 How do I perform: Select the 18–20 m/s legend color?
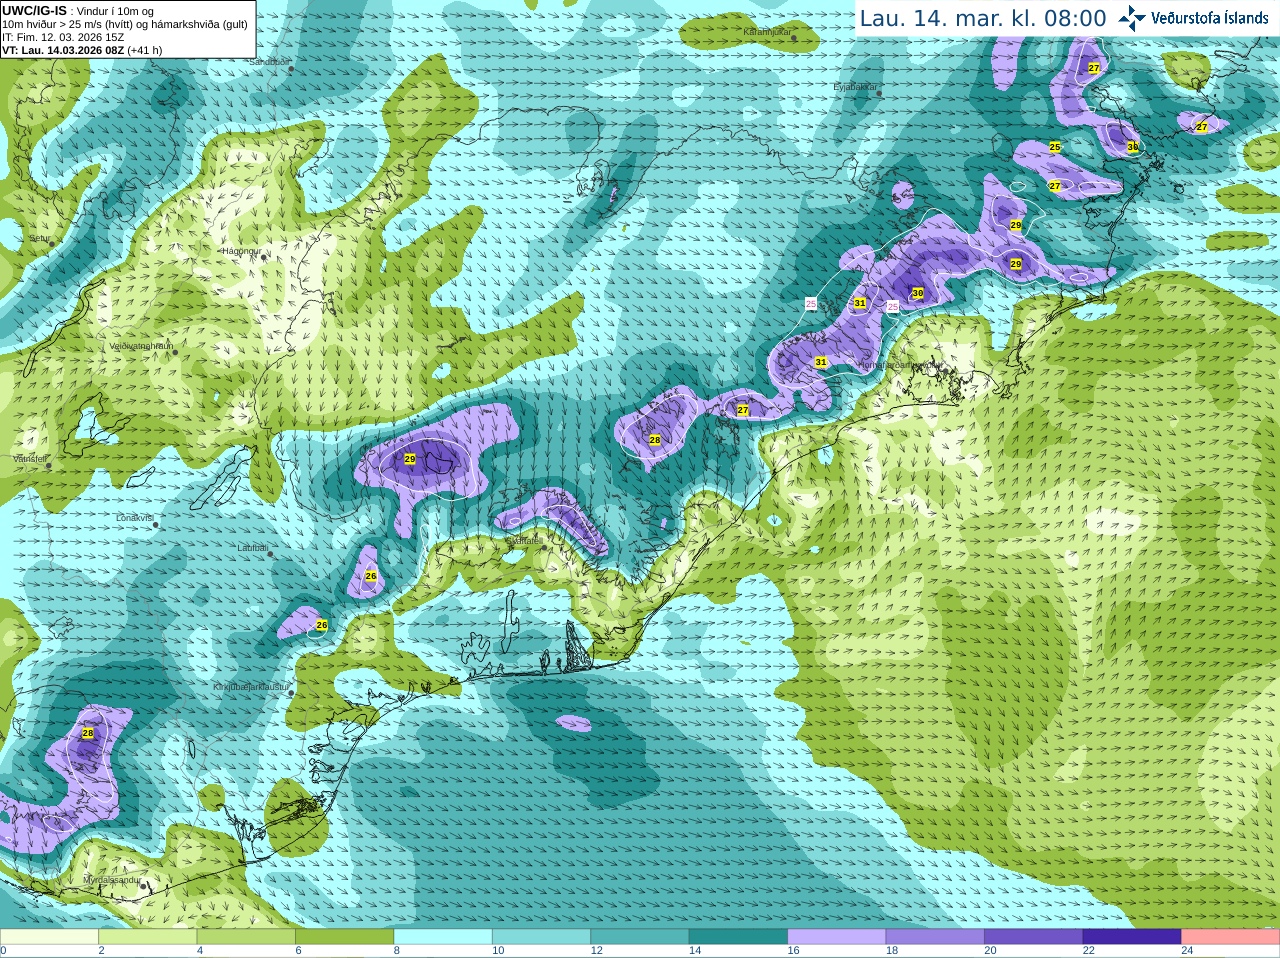point(935,937)
